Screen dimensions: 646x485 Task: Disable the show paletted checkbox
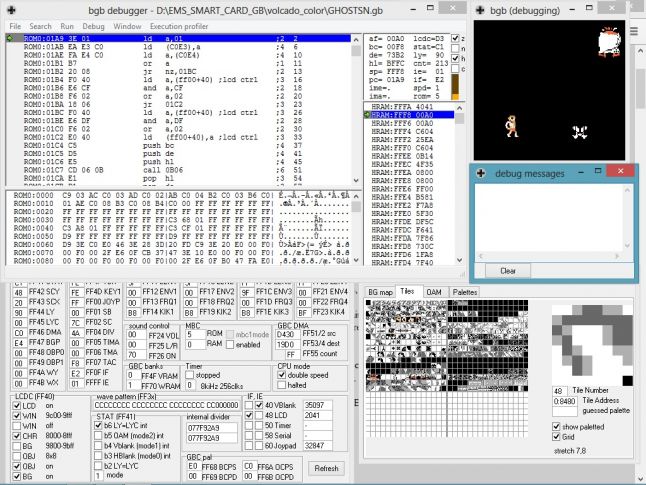tap(555, 427)
